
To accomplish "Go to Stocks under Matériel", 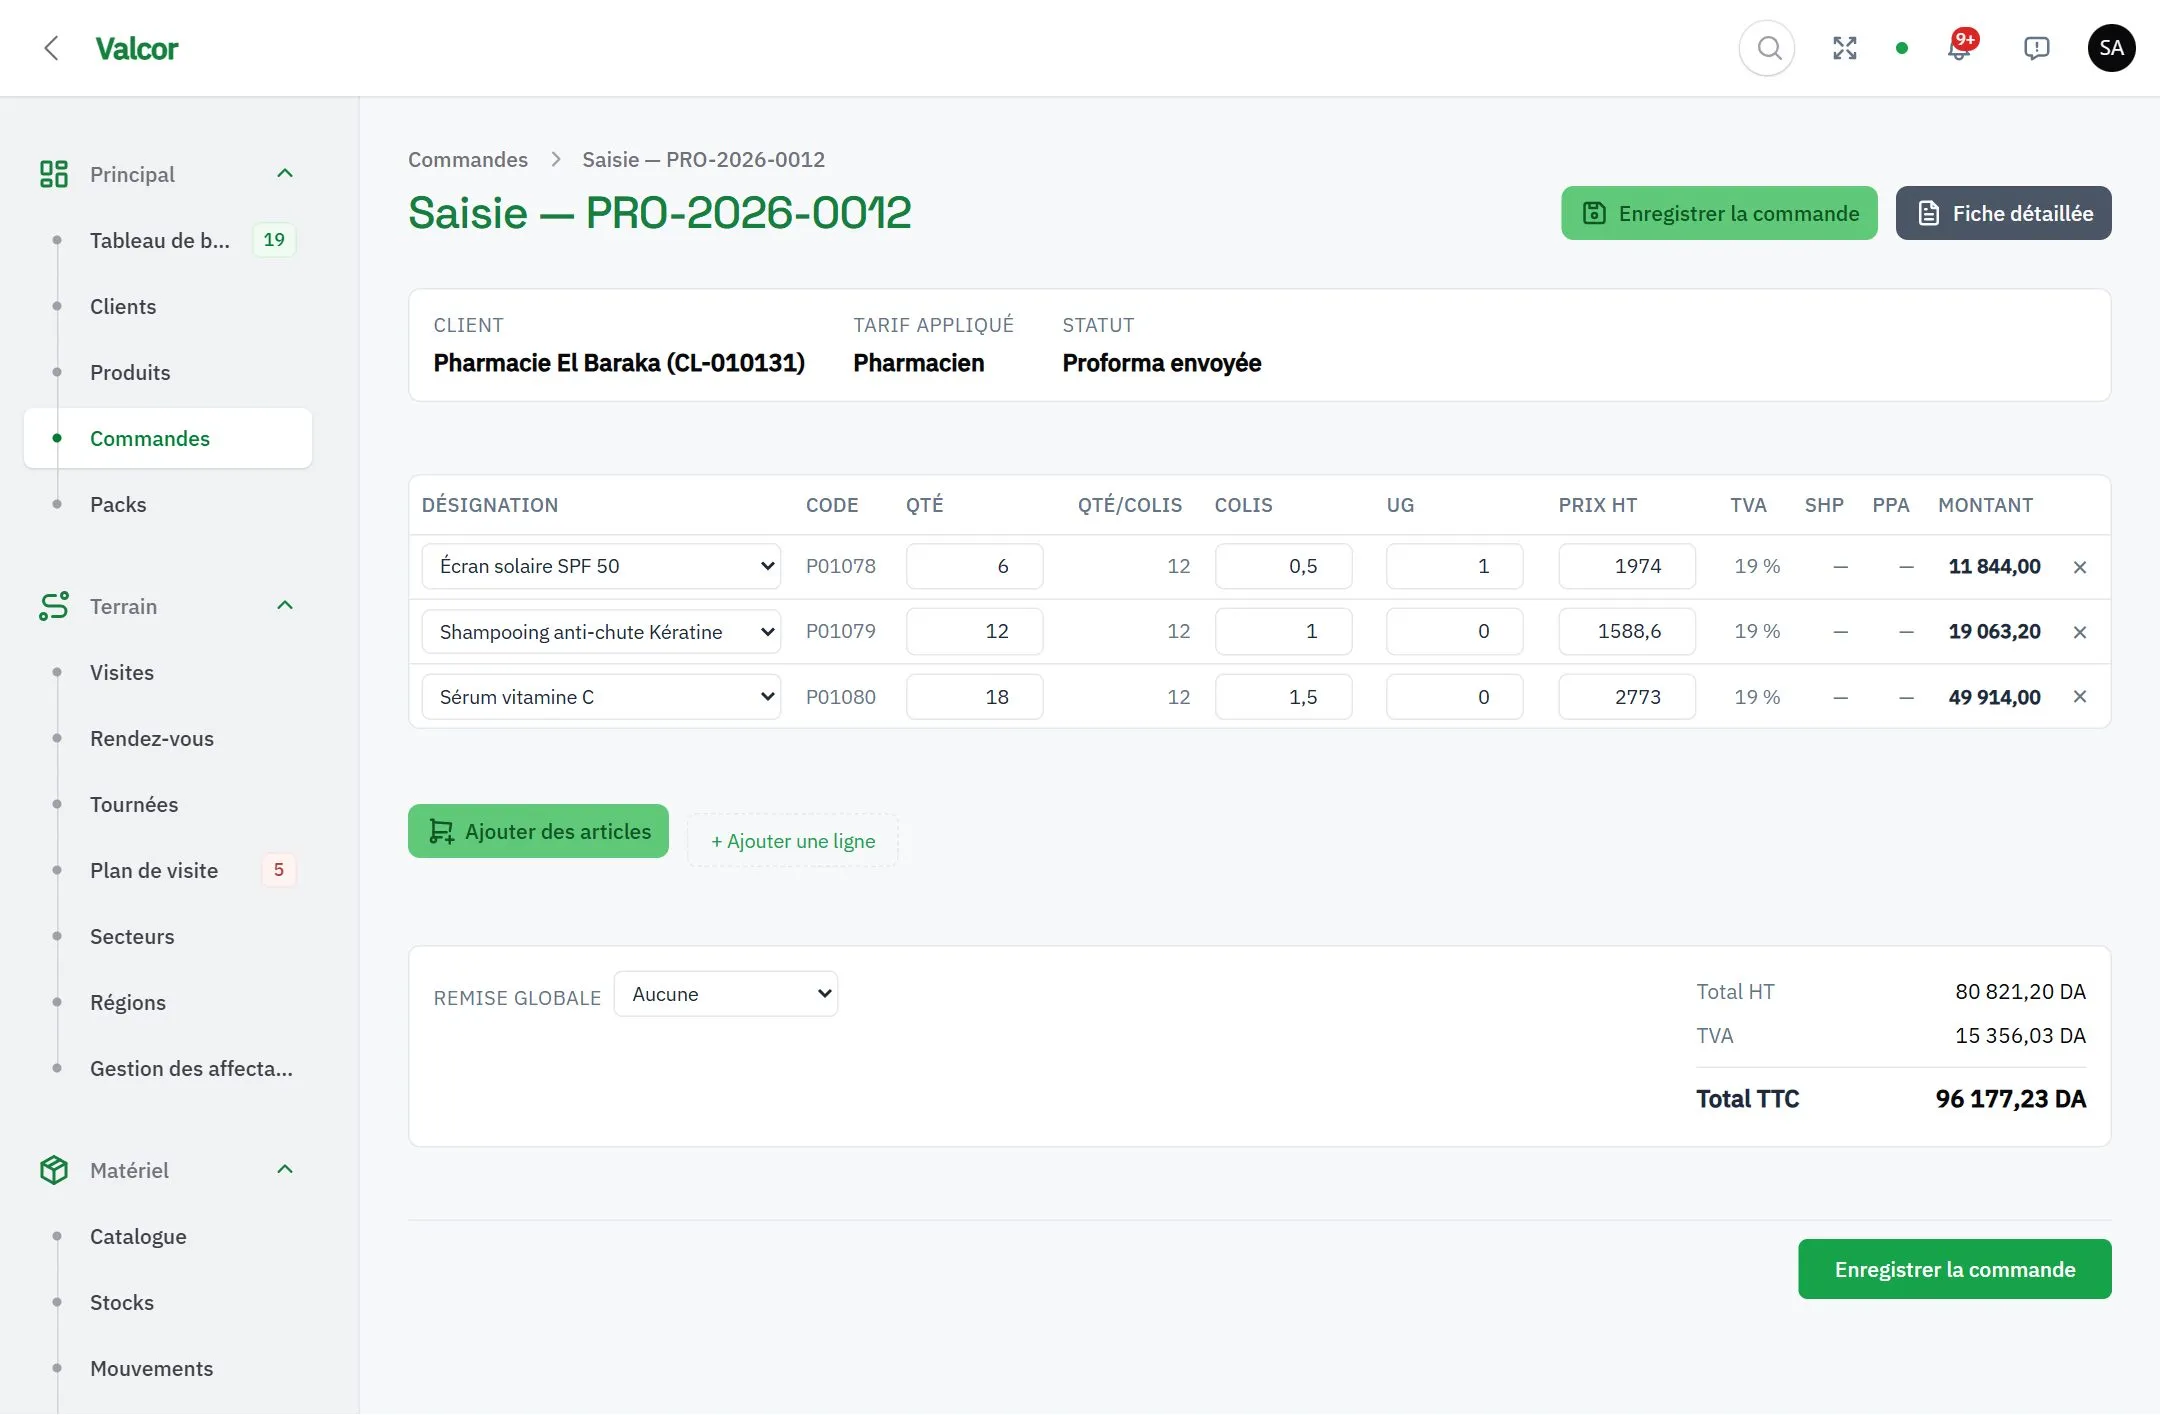I will 168,1302.
